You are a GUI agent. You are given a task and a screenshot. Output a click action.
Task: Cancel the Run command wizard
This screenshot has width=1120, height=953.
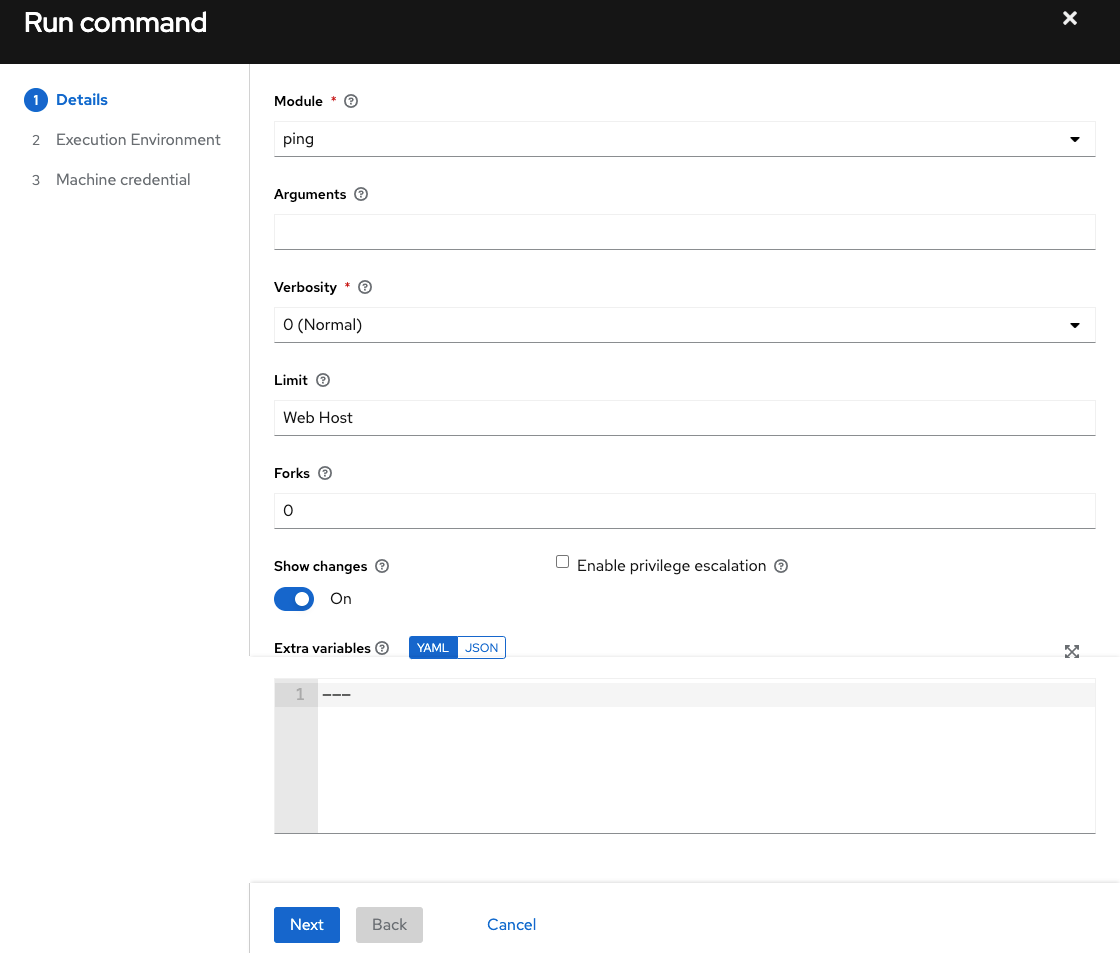(x=511, y=924)
